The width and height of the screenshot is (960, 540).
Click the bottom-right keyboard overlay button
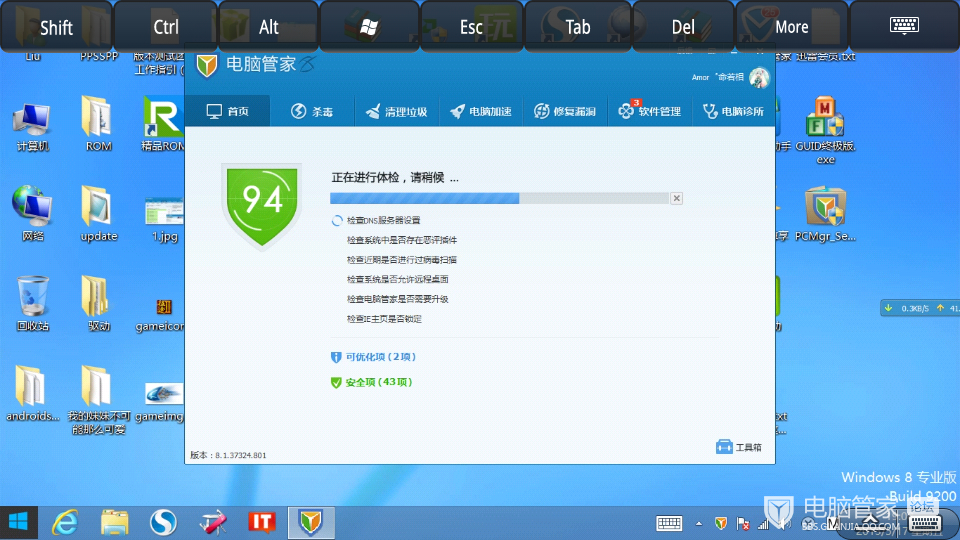924,522
